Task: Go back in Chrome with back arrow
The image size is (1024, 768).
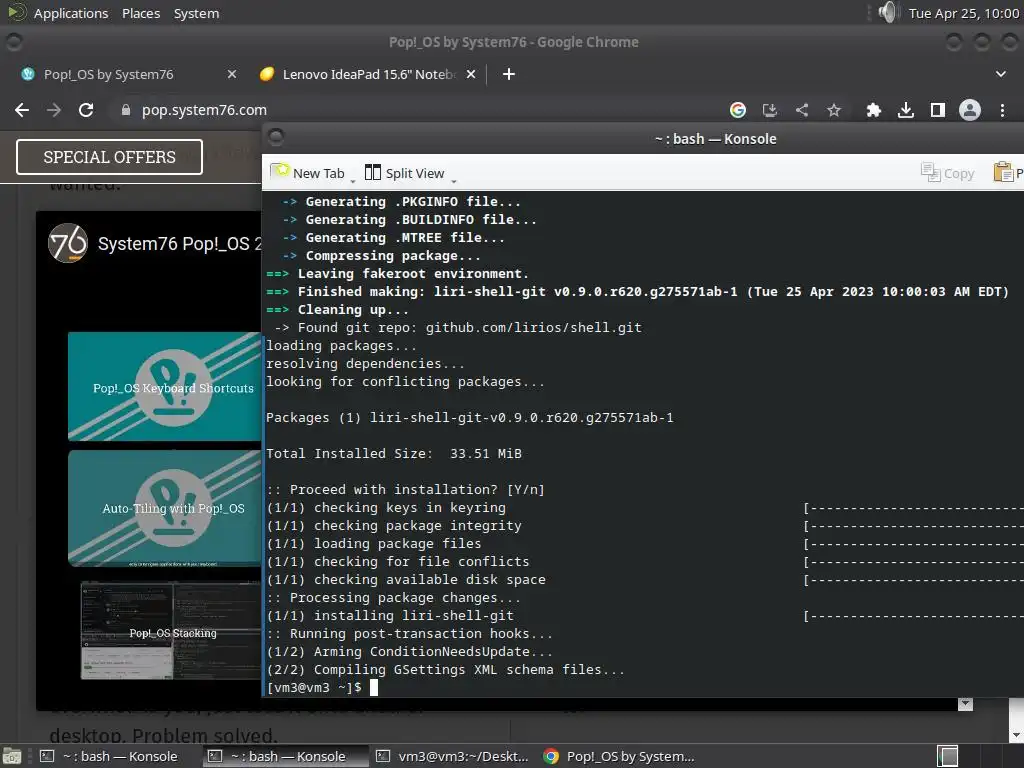Action: [x=22, y=110]
